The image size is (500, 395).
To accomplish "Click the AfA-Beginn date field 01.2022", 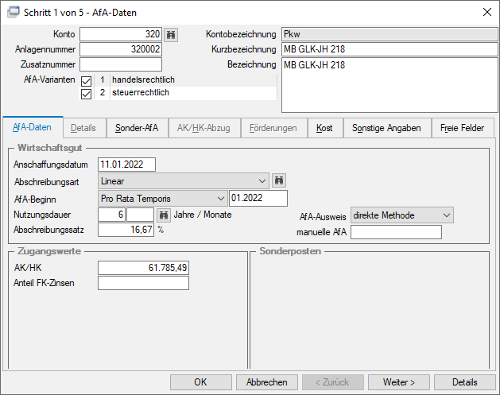I will click(258, 198).
